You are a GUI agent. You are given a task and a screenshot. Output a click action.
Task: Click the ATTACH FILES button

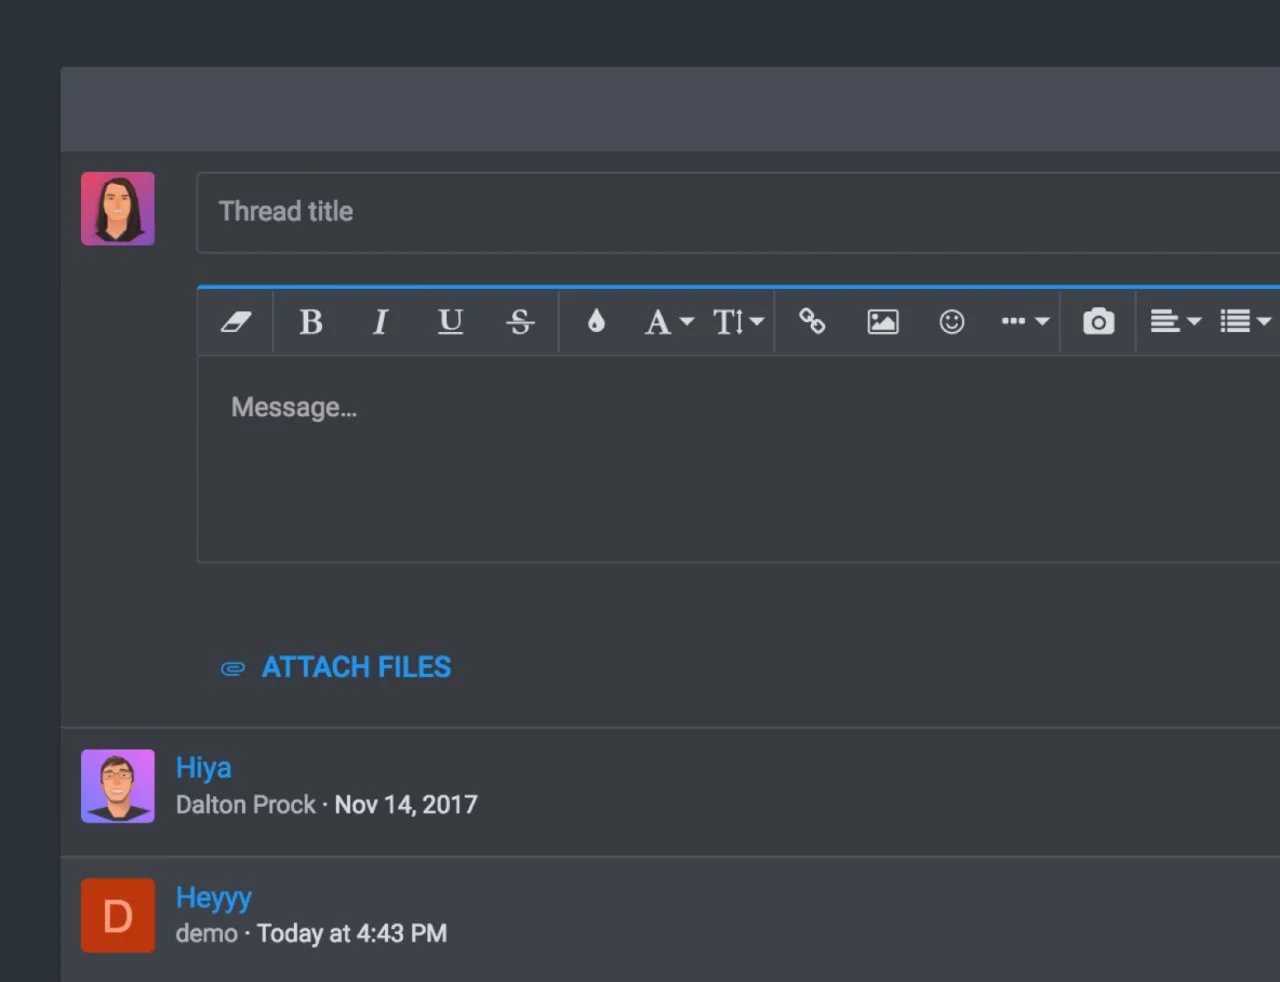pos(337,667)
